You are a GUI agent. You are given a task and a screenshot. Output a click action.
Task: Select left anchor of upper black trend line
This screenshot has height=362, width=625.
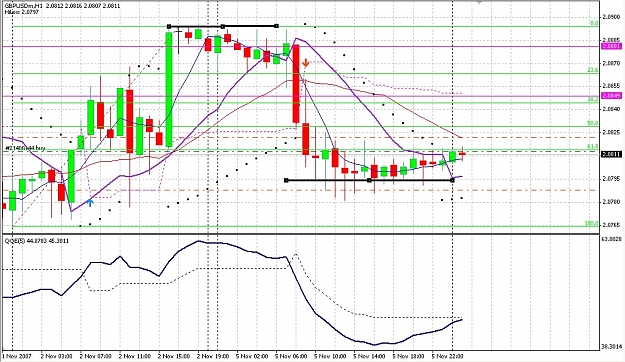pyautogui.click(x=169, y=27)
